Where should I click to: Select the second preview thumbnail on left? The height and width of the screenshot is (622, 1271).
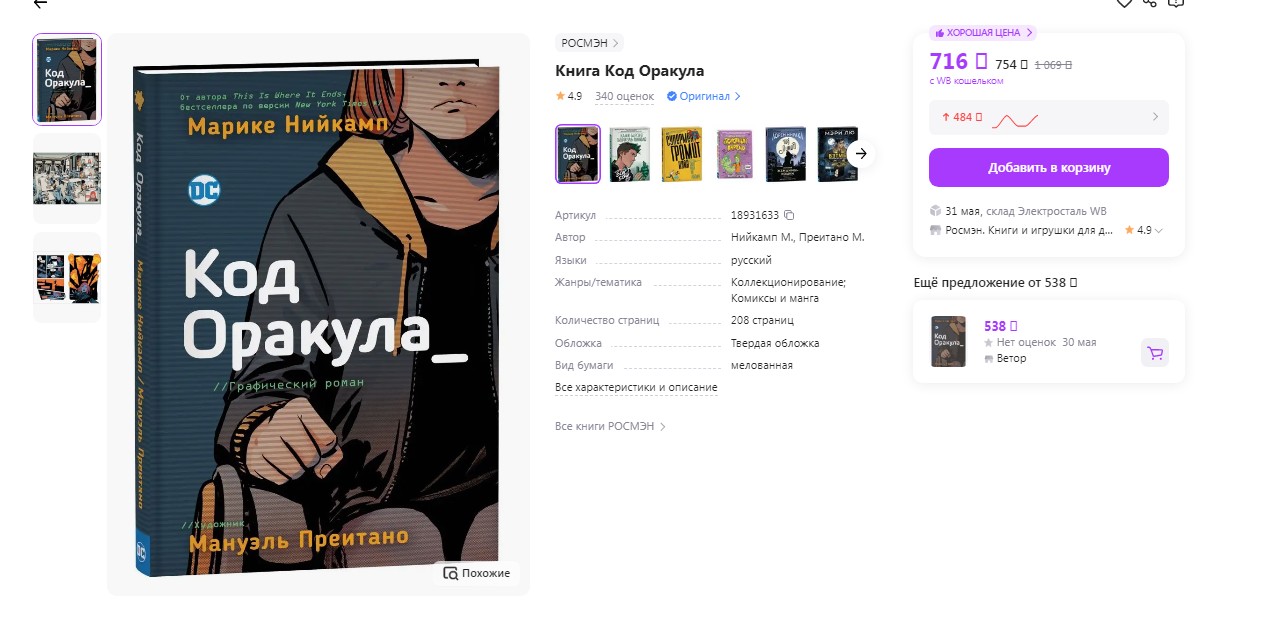pos(67,178)
